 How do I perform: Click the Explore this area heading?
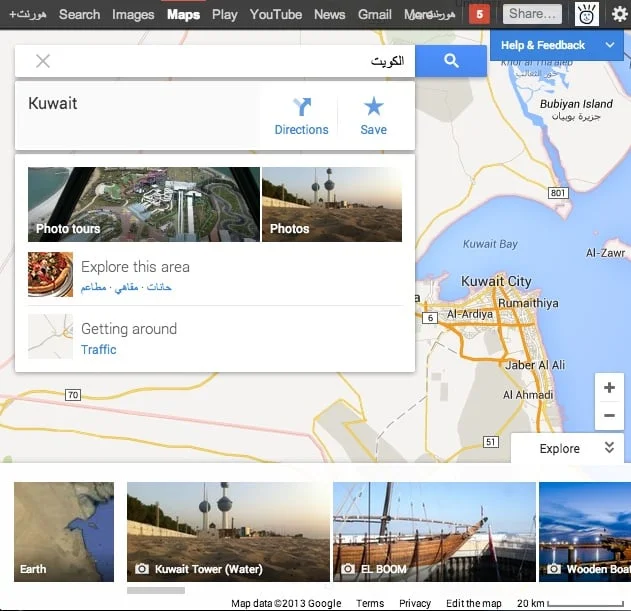click(x=135, y=266)
